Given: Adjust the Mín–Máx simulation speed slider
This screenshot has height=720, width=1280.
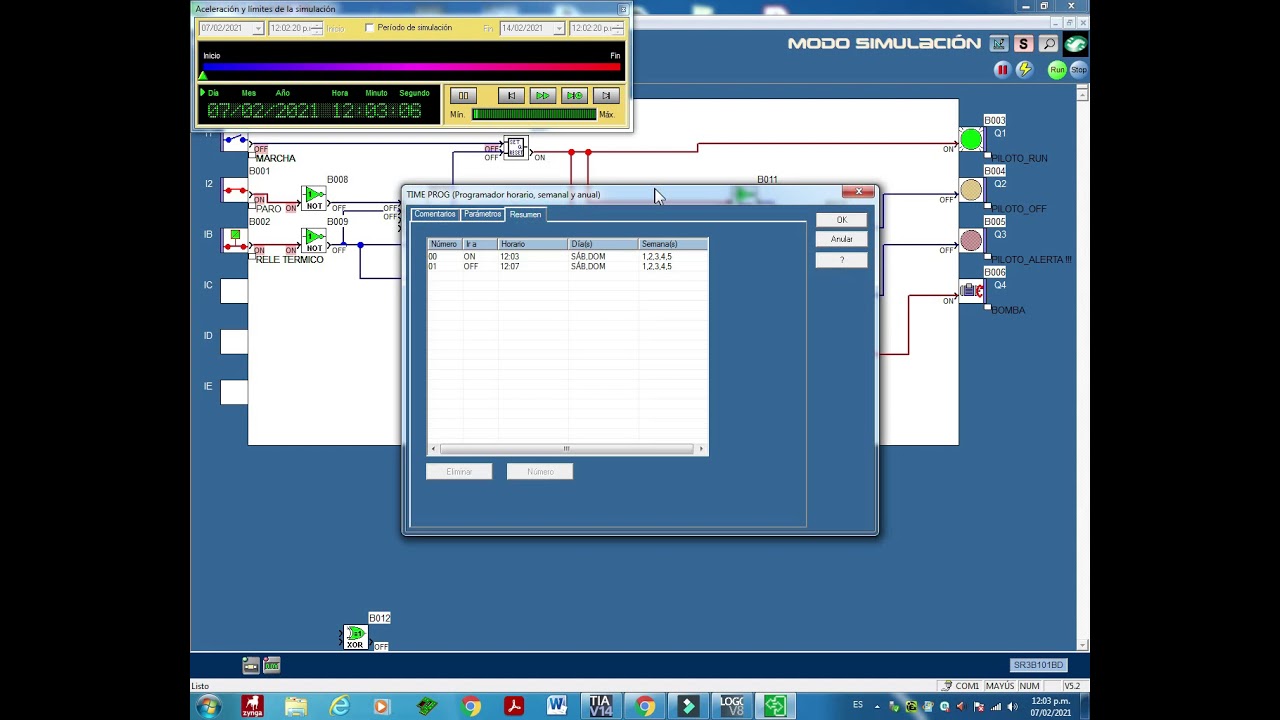Looking at the screenshot, I should point(534,114).
